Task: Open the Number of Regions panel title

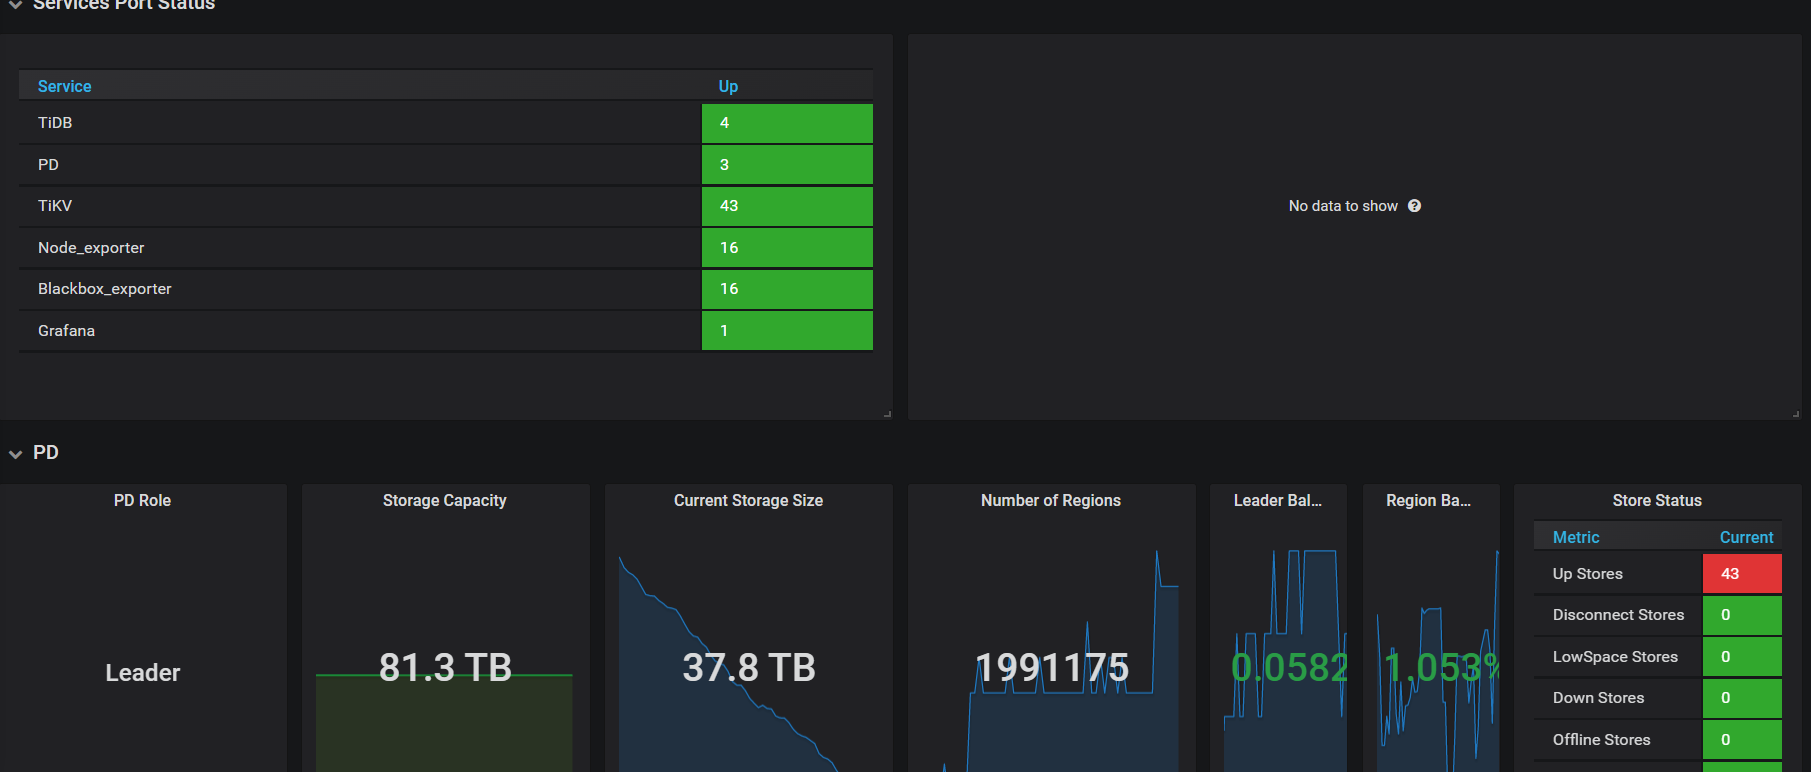Action: [x=1050, y=501]
